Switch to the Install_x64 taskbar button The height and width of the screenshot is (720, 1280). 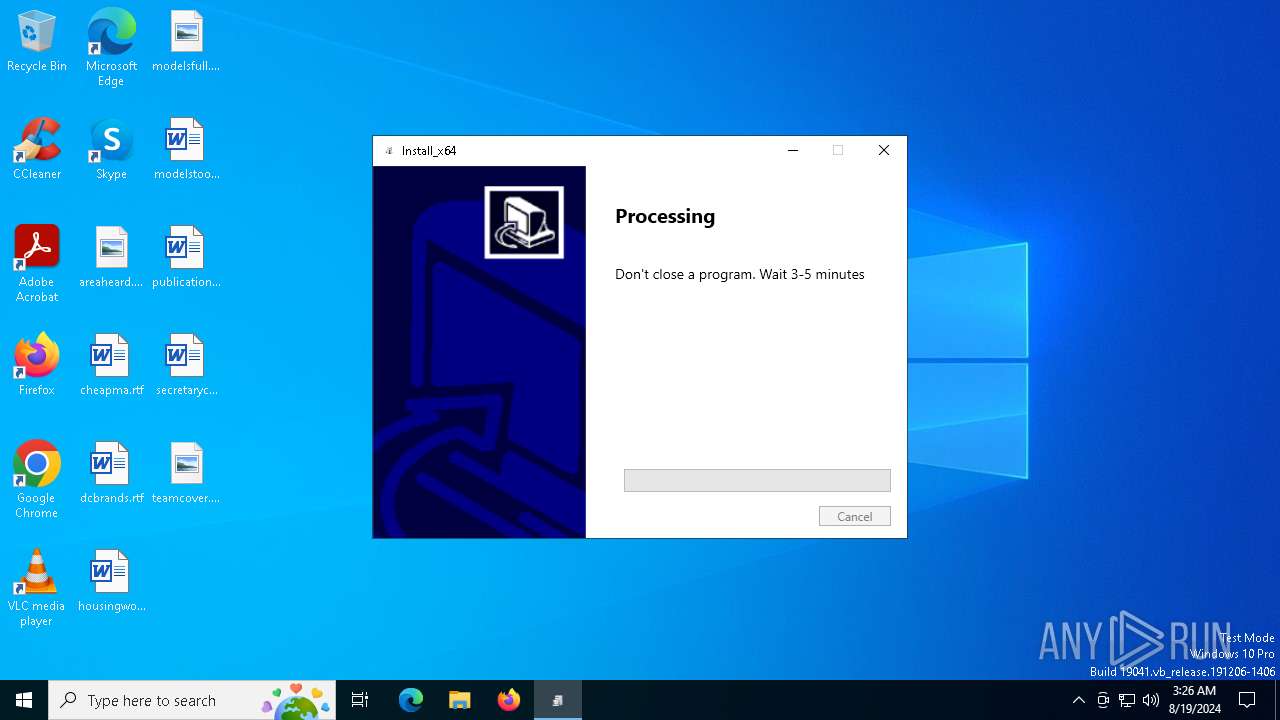557,700
